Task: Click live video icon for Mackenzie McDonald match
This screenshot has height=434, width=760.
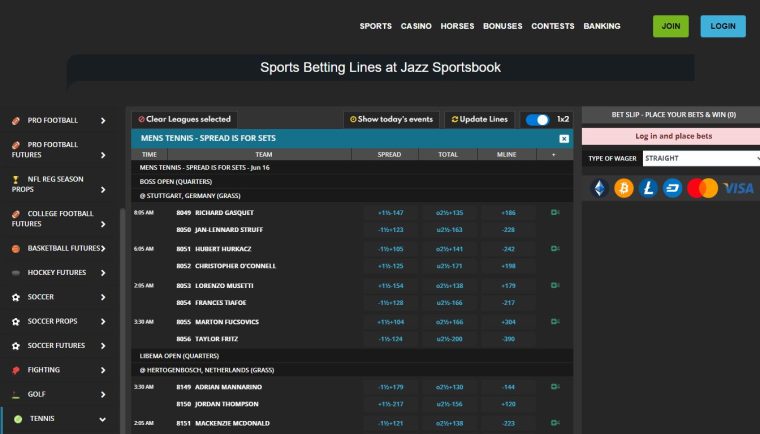Action: coord(555,423)
